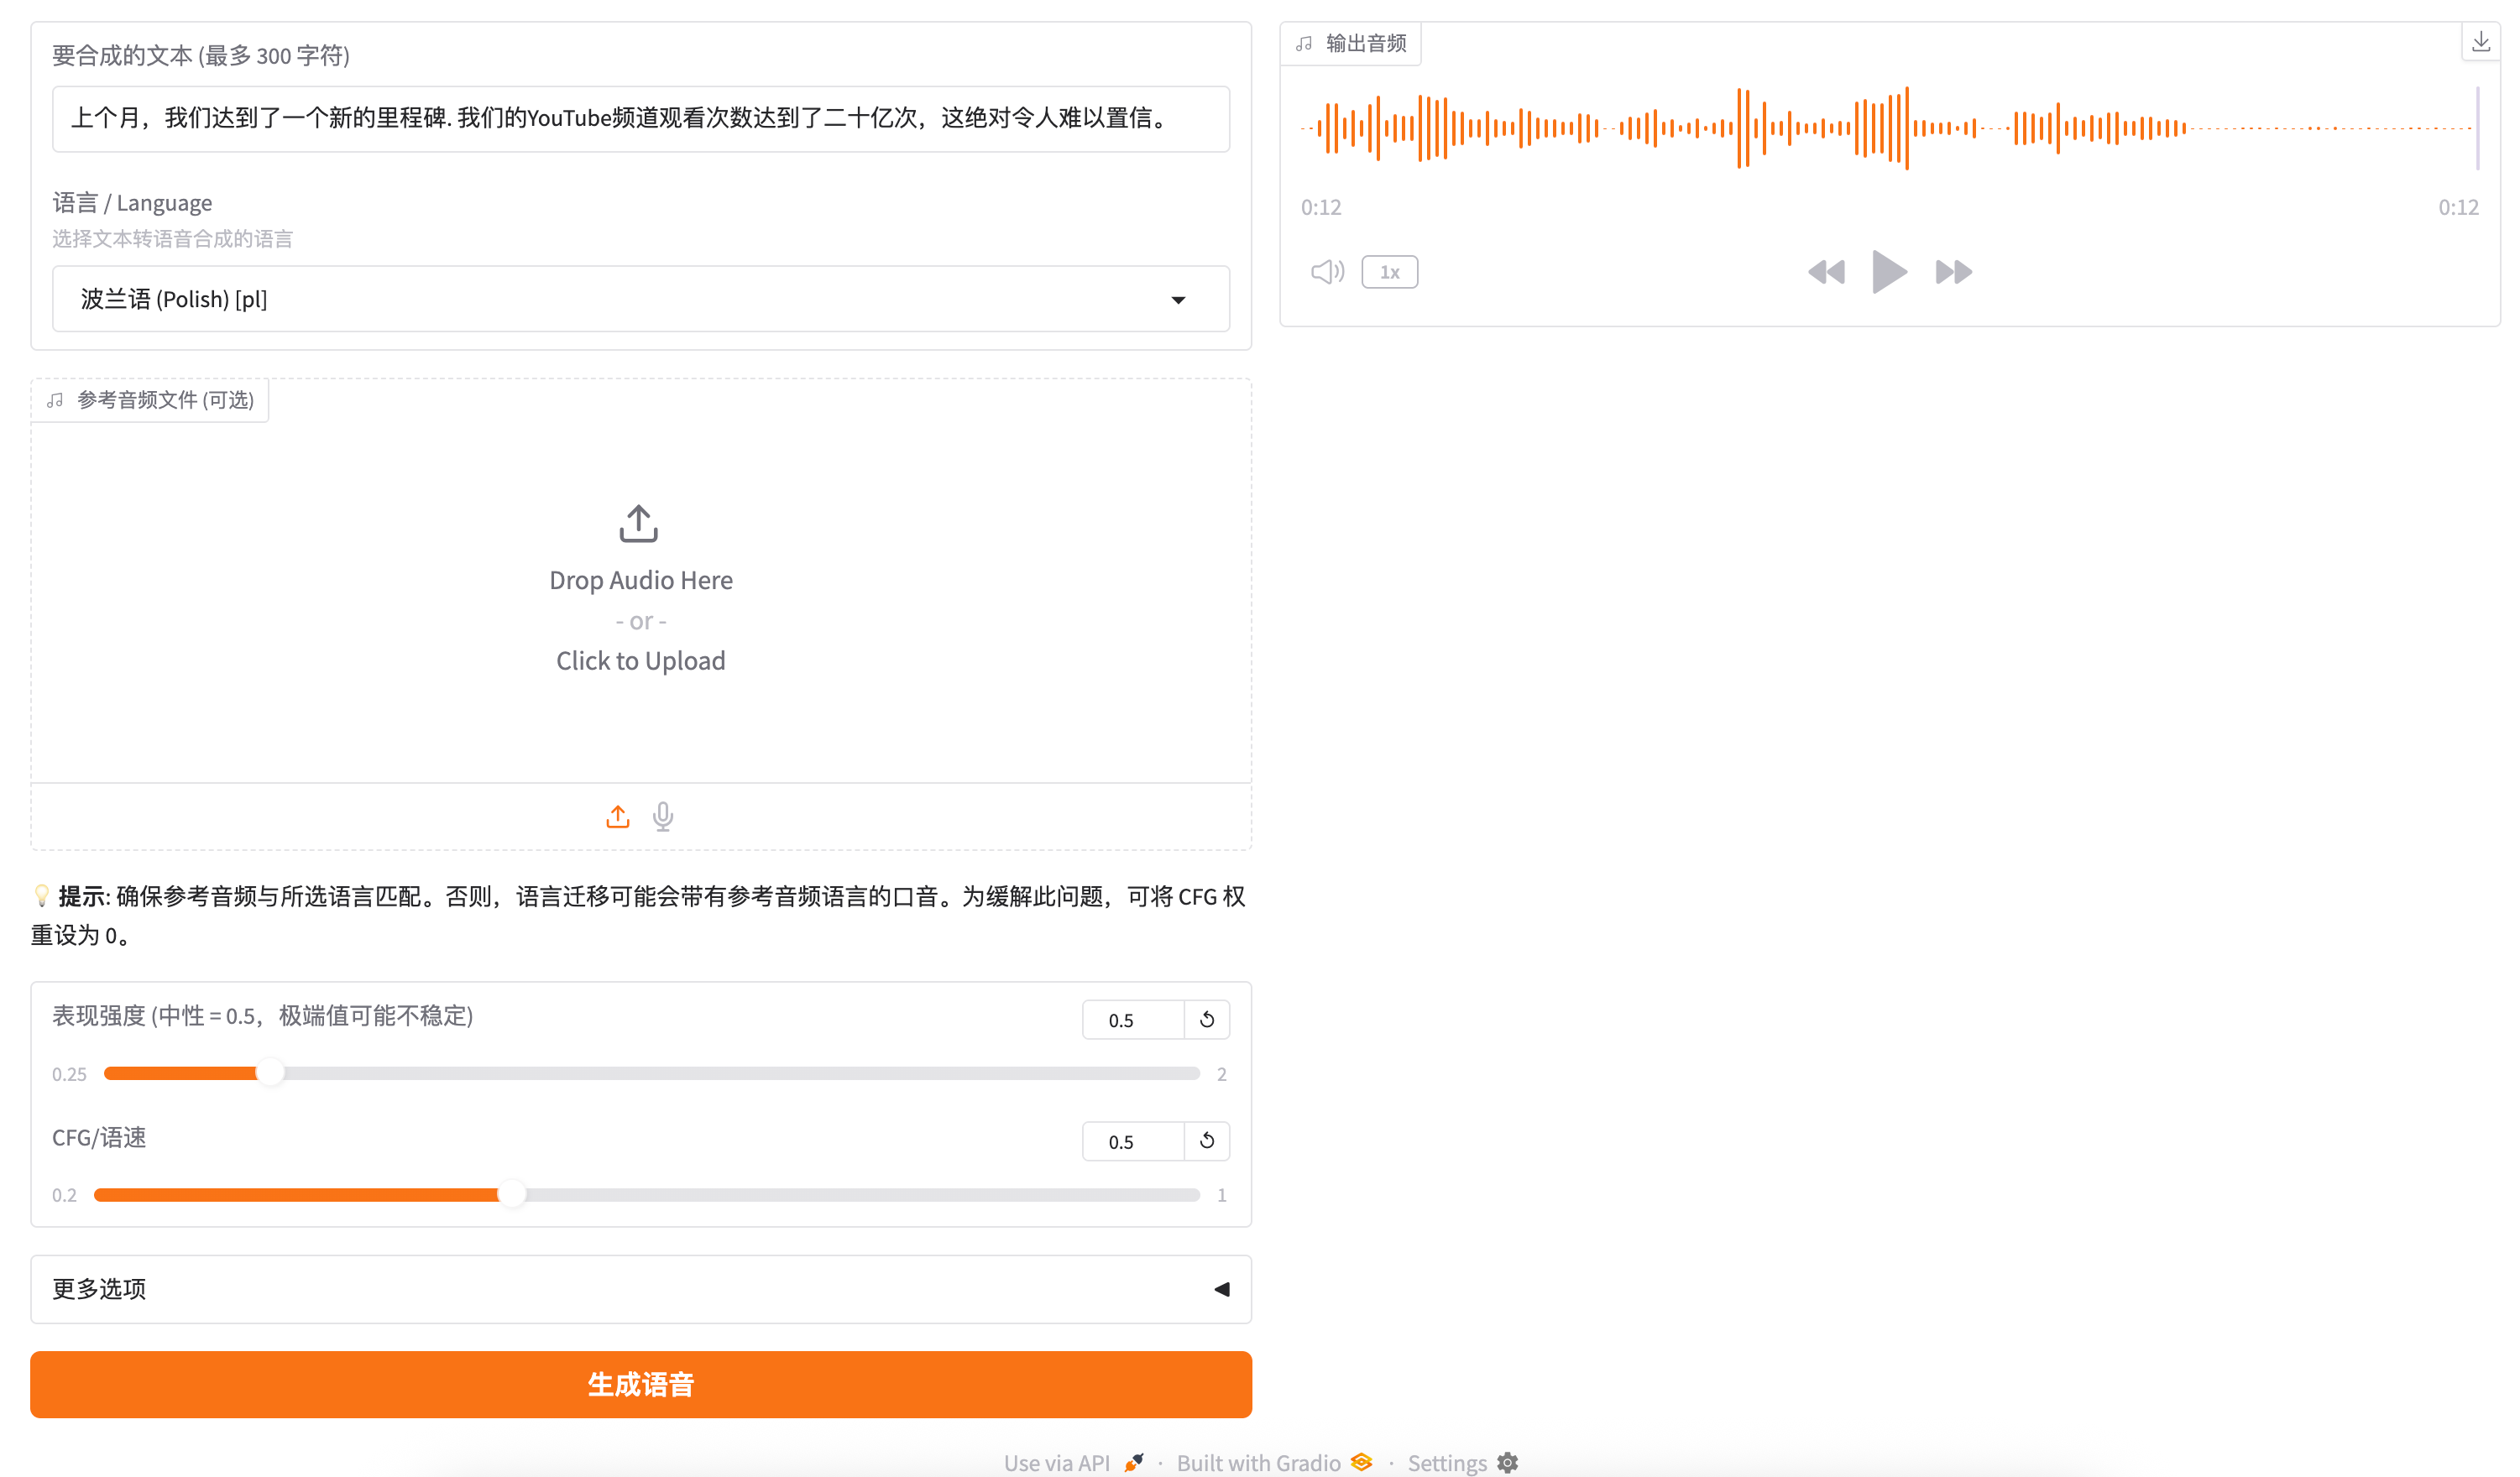Mute the output audio volume

[x=1327, y=272]
